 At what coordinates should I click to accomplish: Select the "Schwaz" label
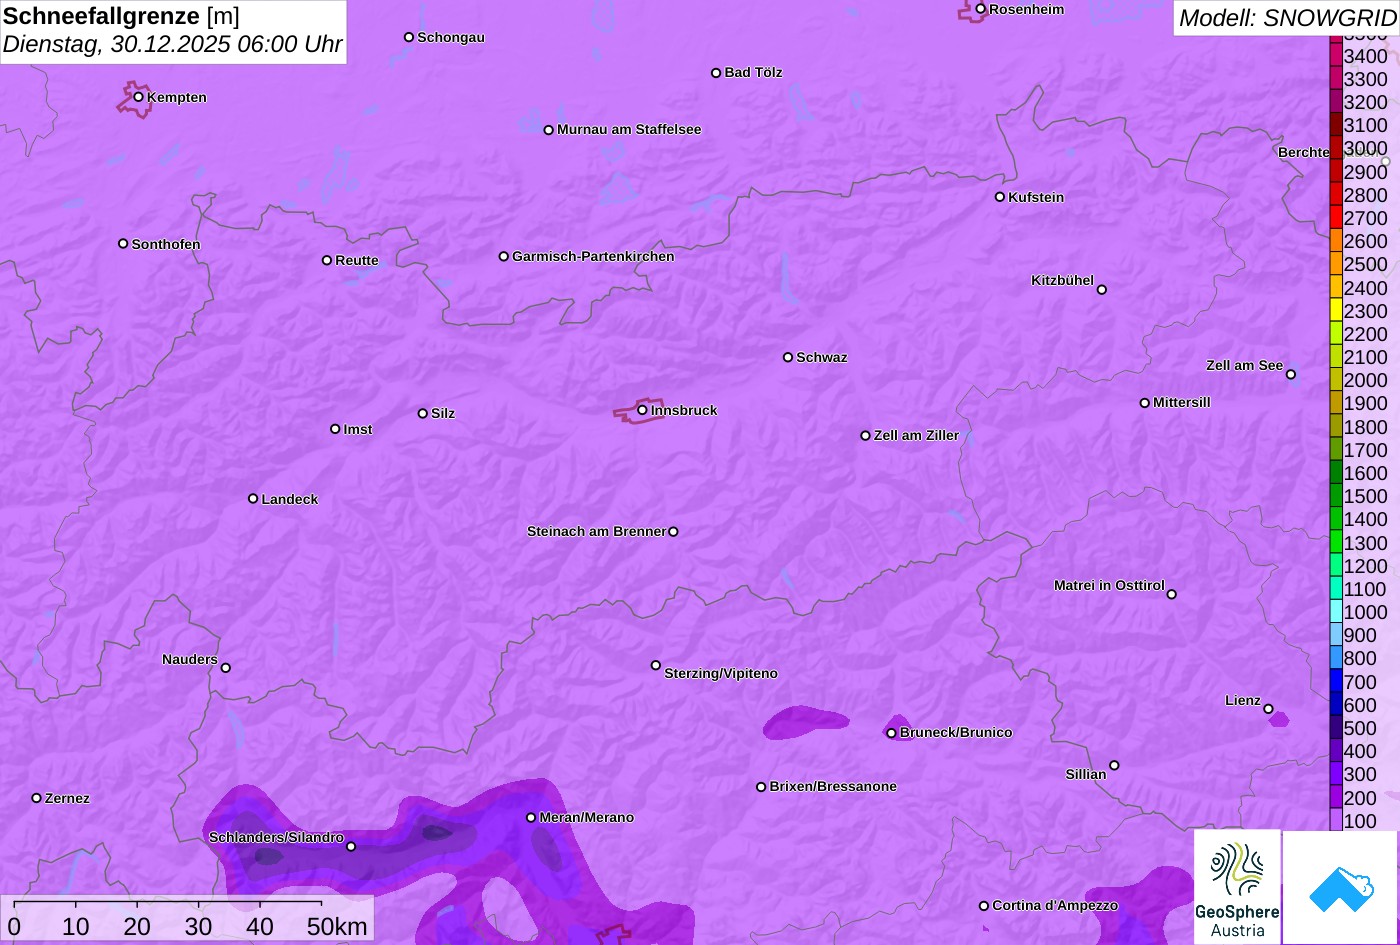click(x=822, y=357)
